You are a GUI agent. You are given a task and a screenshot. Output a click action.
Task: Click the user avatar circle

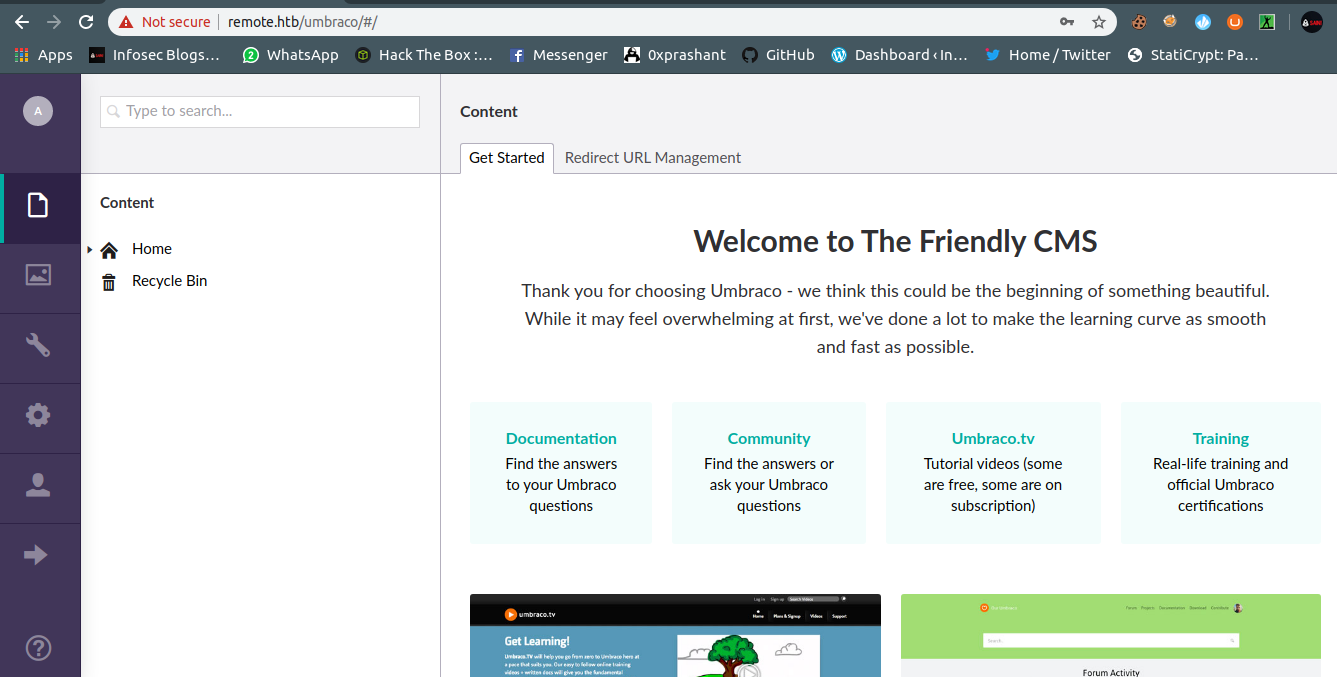pos(38,111)
